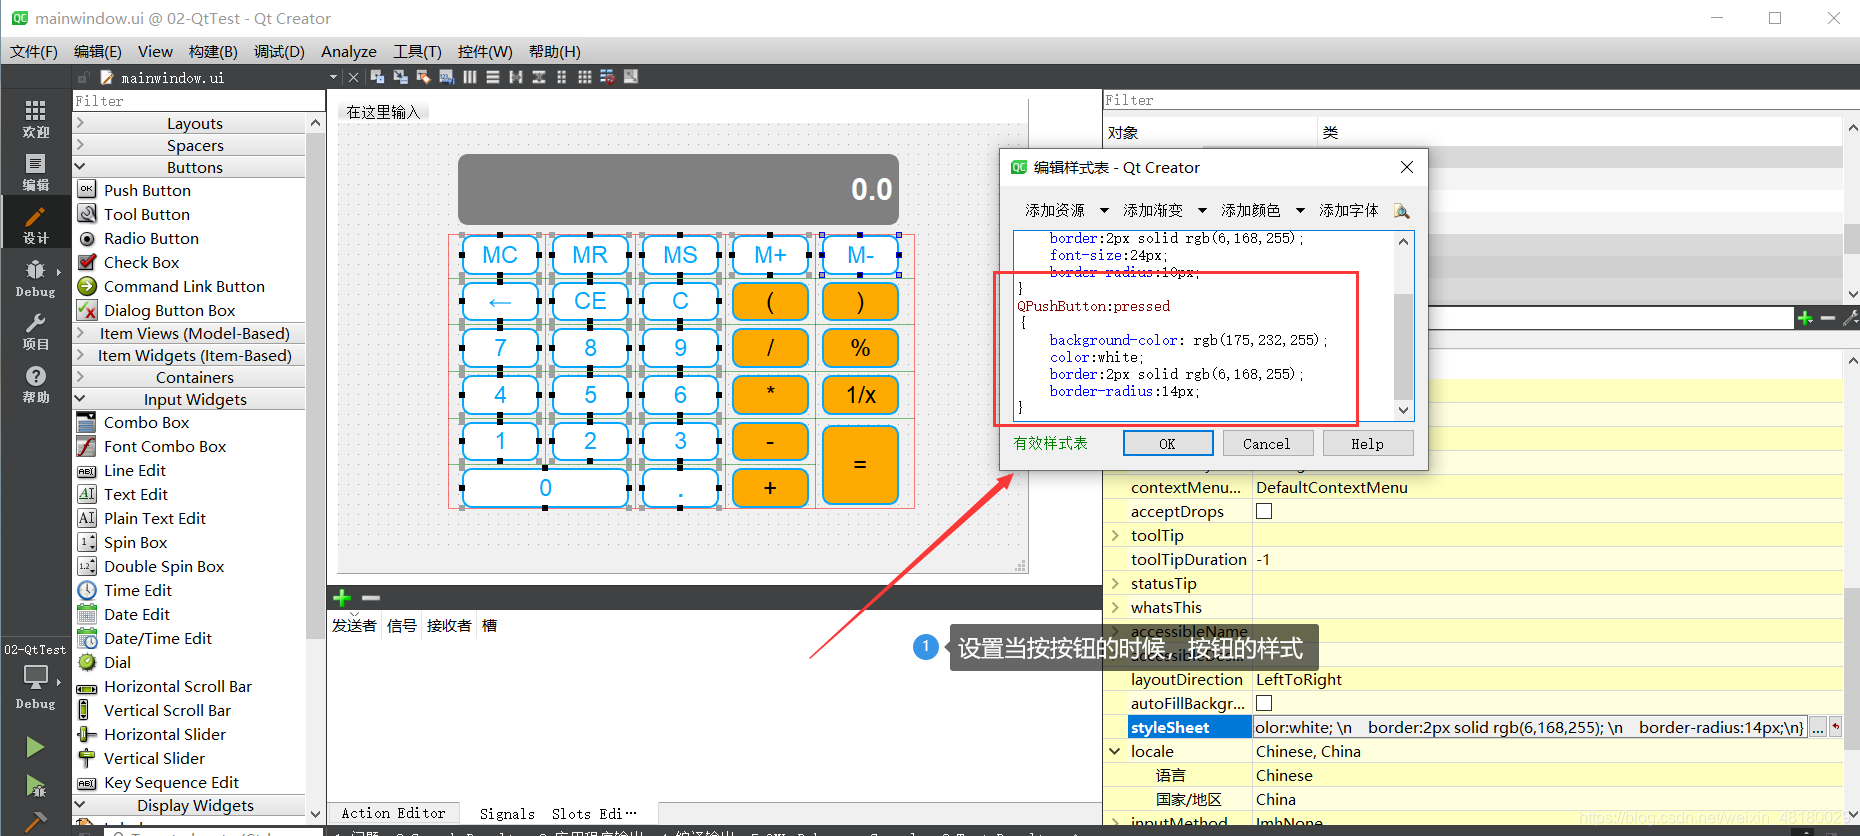The height and width of the screenshot is (836, 1860).
Task: Open Help mode (帮助) in the sidebar
Action: click(x=36, y=384)
